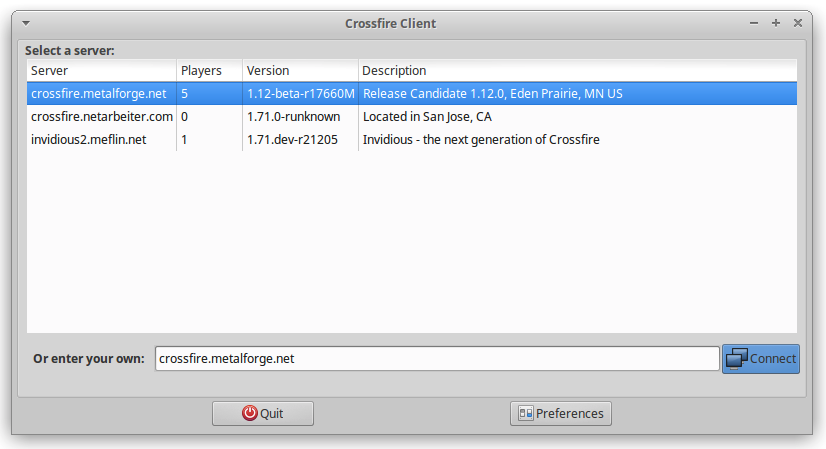Click the Connect button's network icon
Image resolution: width=826 pixels, height=449 pixels.
click(737, 359)
